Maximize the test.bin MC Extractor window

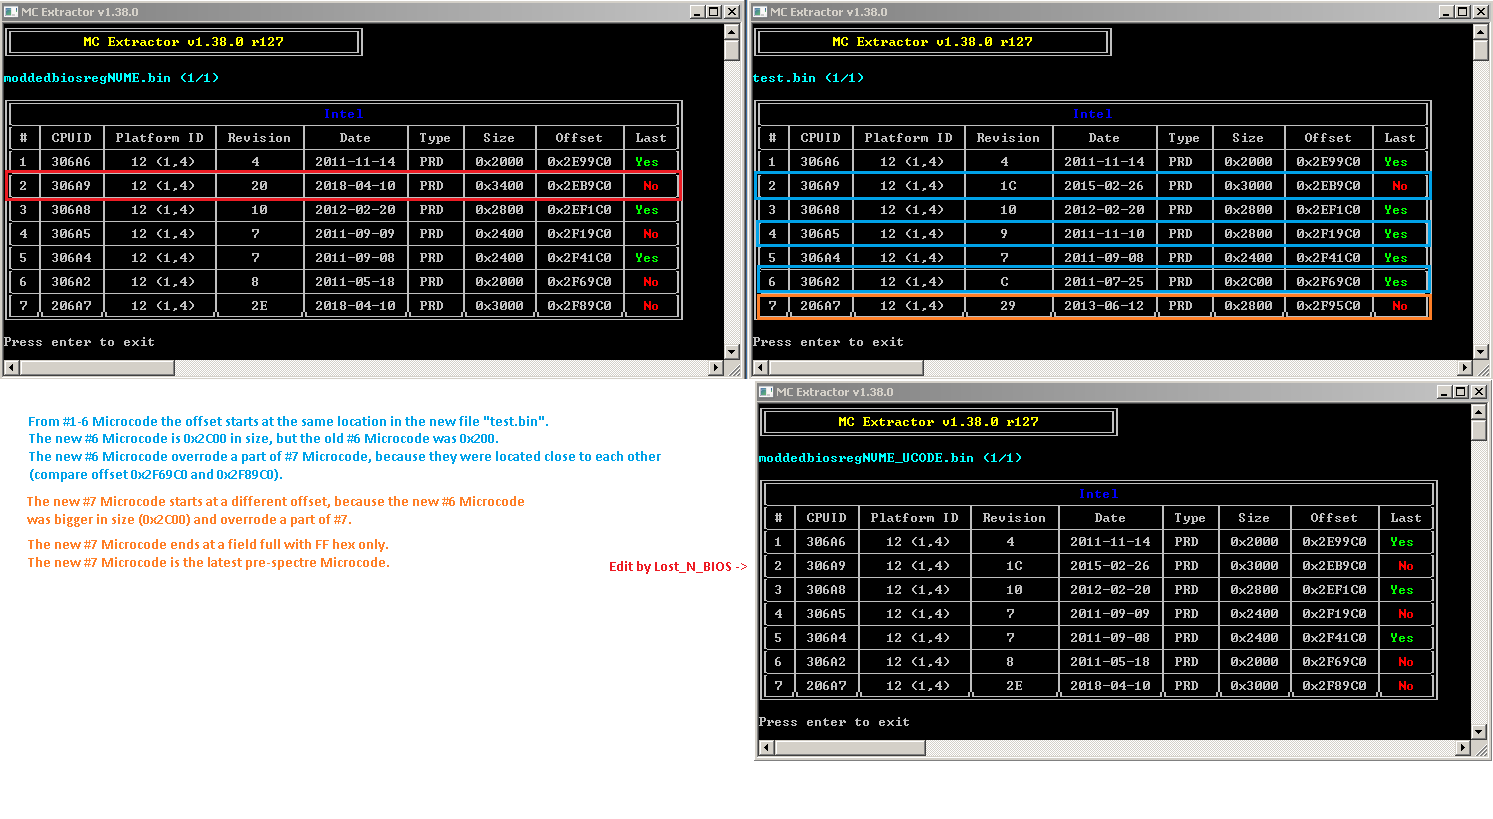pyautogui.click(x=1462, y=12)
